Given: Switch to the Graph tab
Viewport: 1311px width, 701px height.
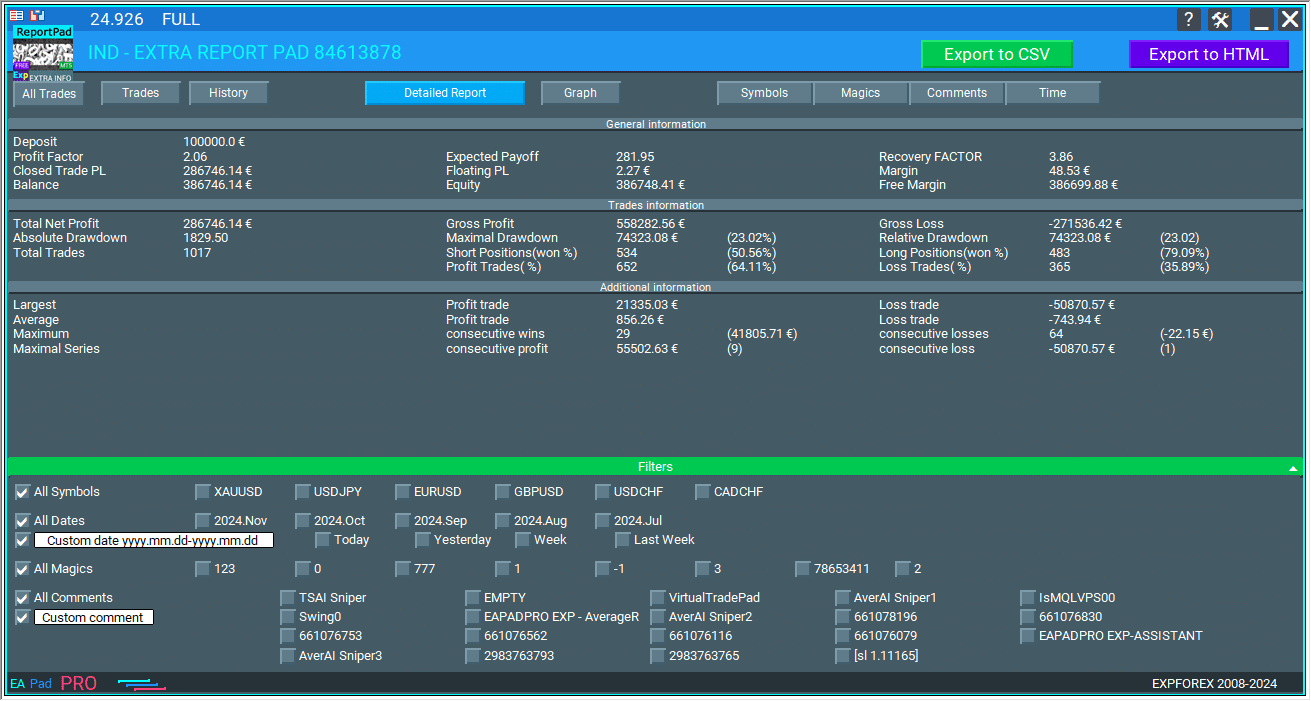Looking at the screenshot, I should pyautogui.click(x=580, y=93).
